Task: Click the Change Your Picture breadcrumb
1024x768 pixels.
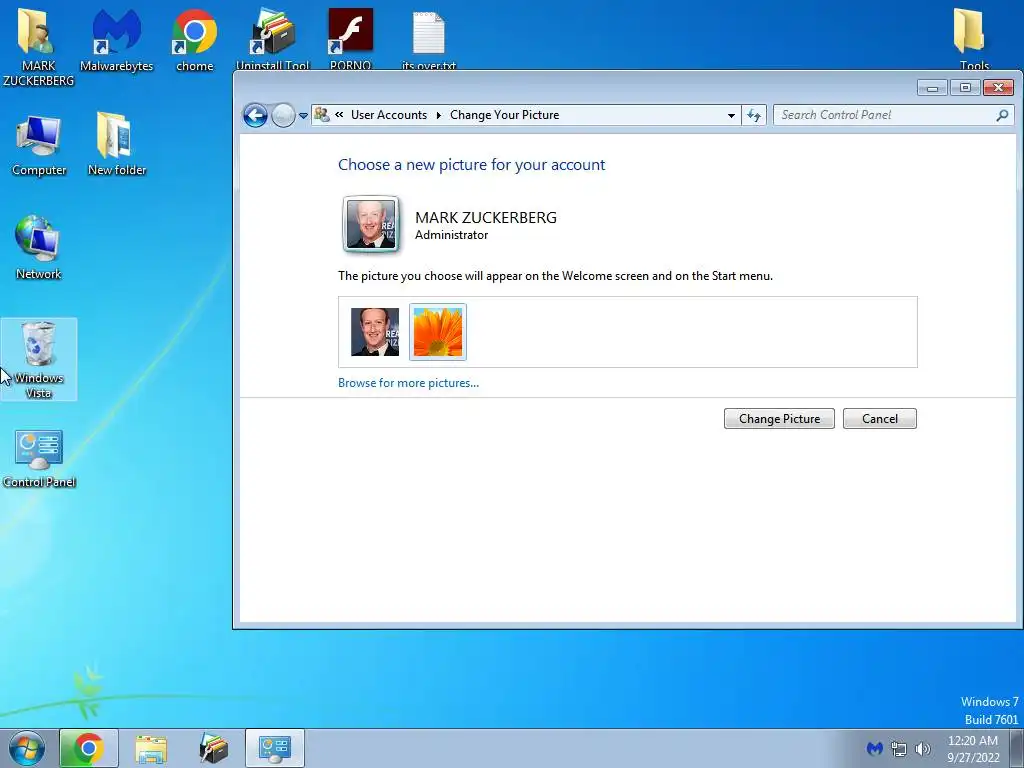Action: pos(504,115)
